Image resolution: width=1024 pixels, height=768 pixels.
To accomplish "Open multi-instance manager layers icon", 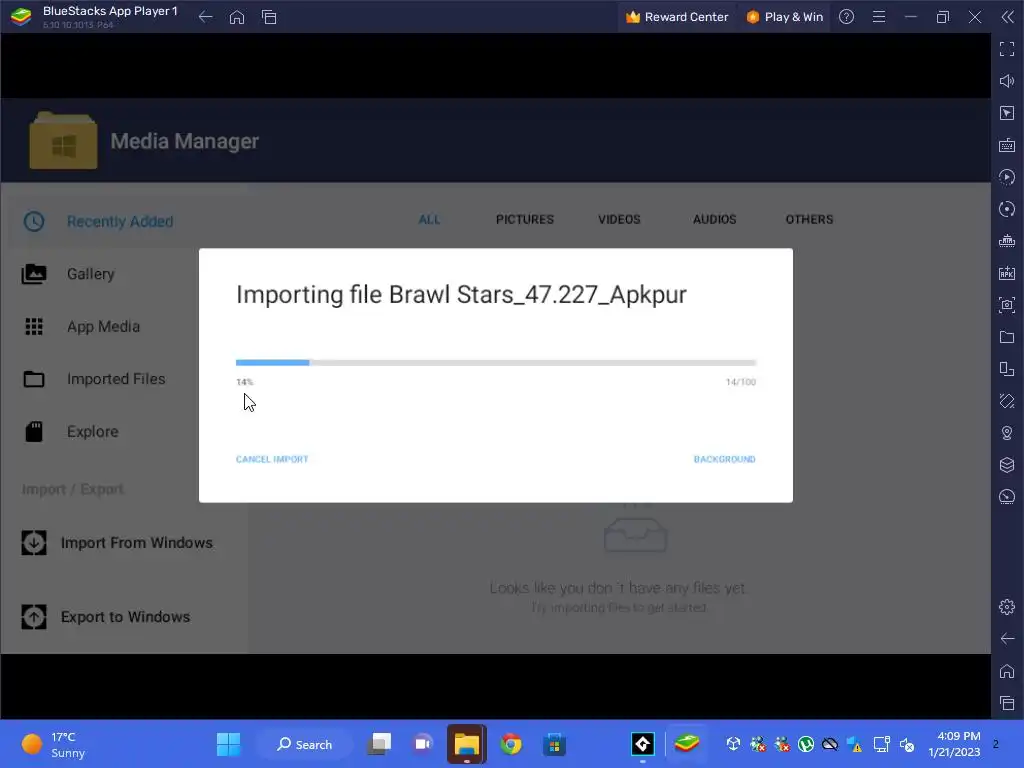I will click(1007, 465).
